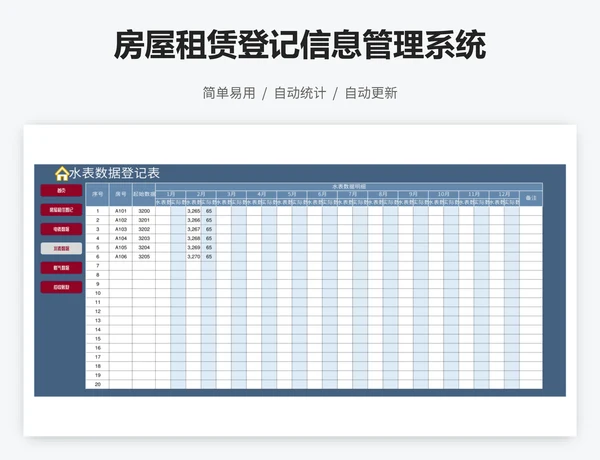Select the 序号 column header
The height and width of the screenshot is (460, 600).
[98, 194]
